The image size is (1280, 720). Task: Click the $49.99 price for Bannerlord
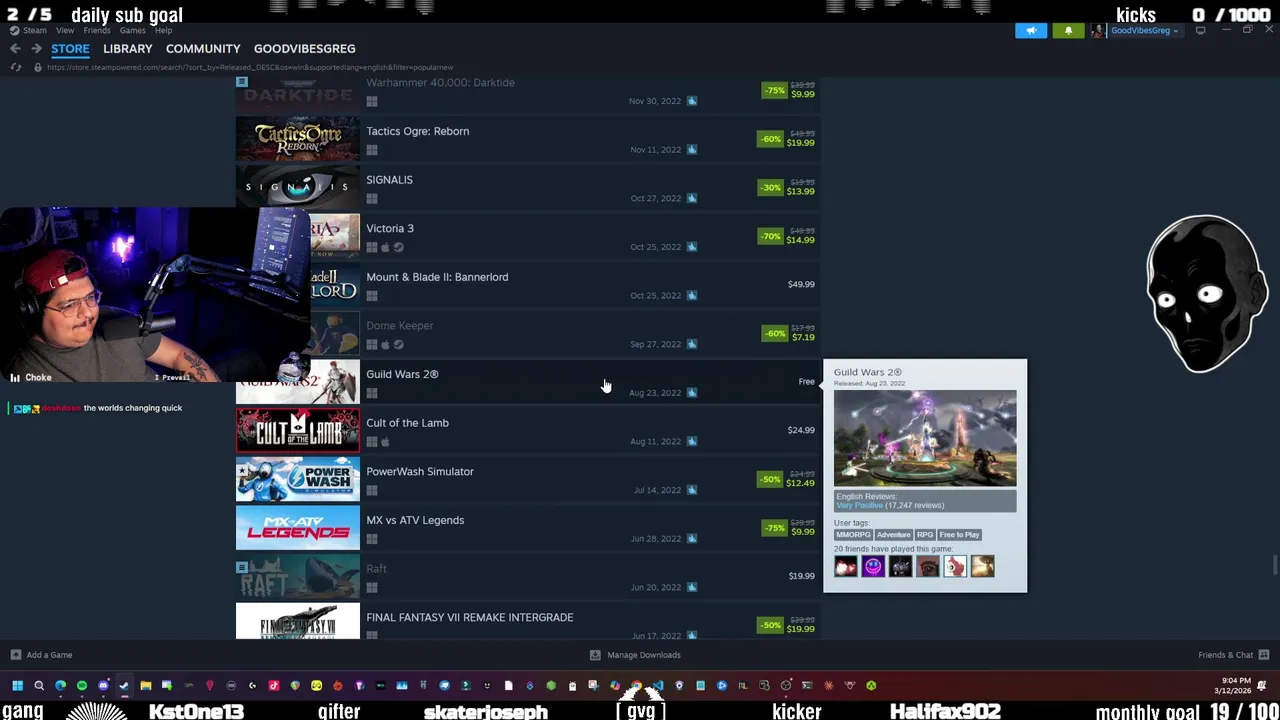pyautogui.click(x=801, y=284)
